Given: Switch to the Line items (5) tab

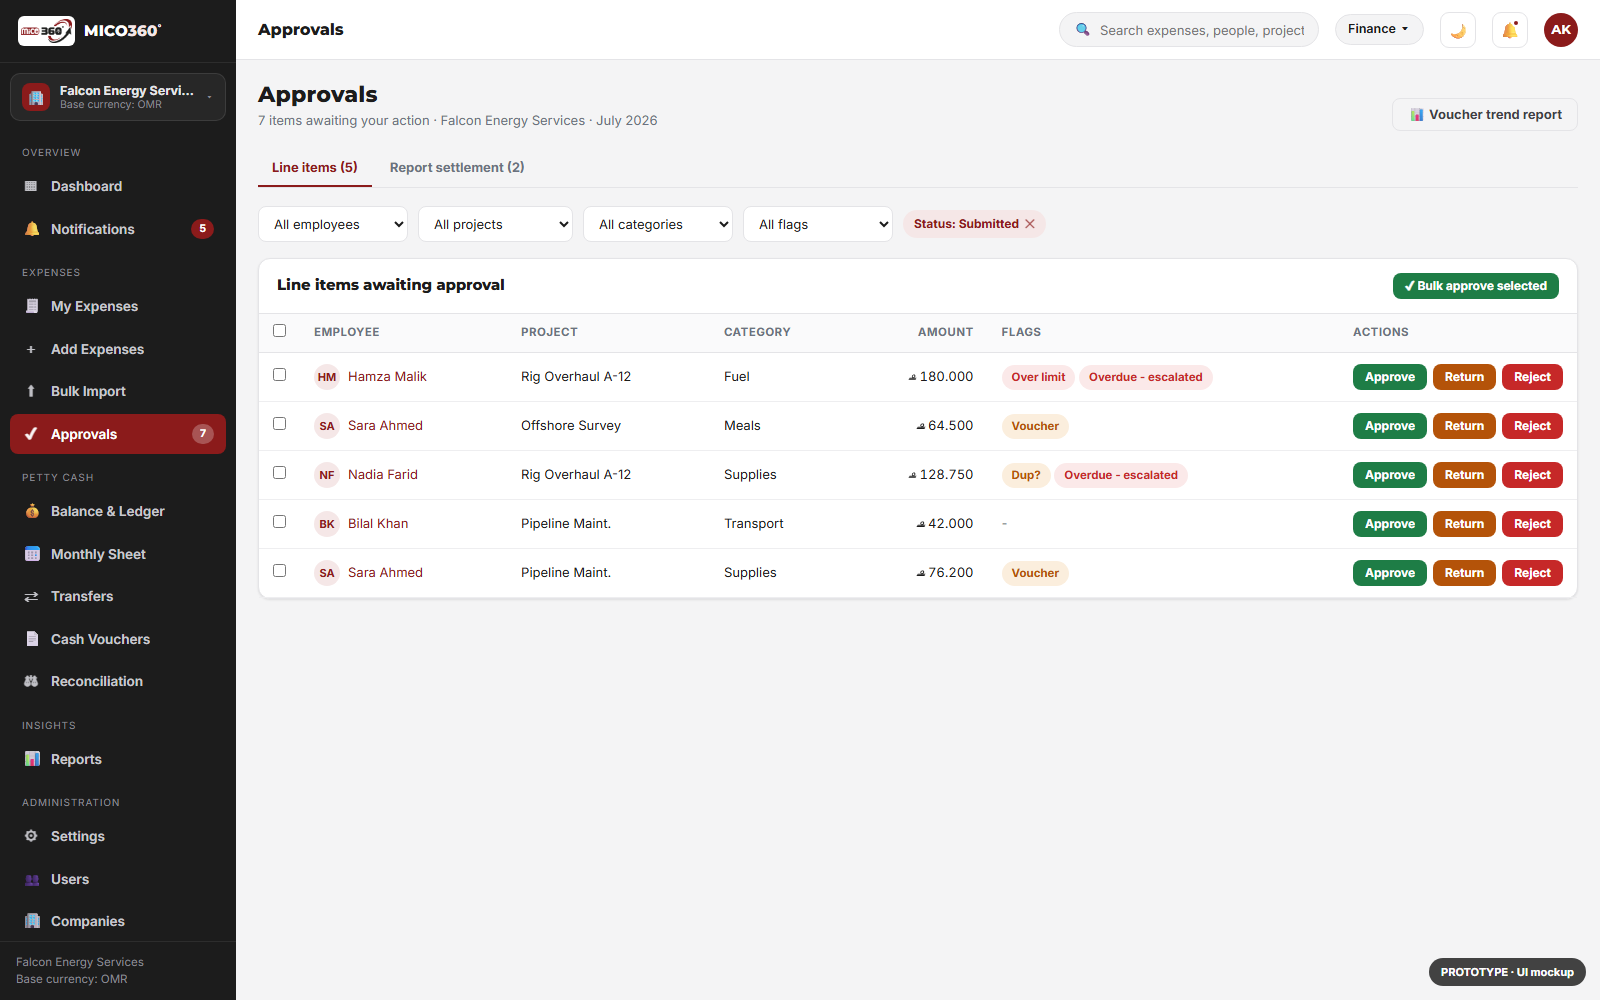Looking at the screenshot, I should pyautogui.click(x=314, y=167).
